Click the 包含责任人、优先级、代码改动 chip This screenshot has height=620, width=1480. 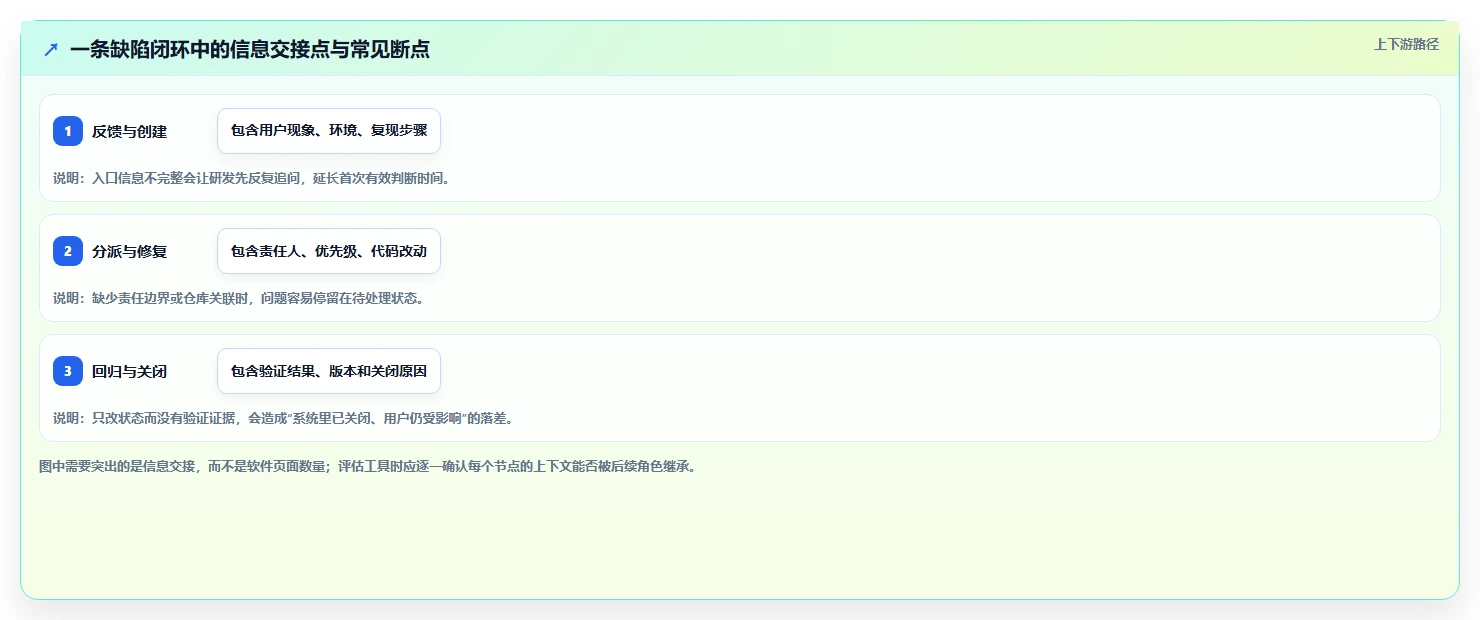click(x=329, y=251)
